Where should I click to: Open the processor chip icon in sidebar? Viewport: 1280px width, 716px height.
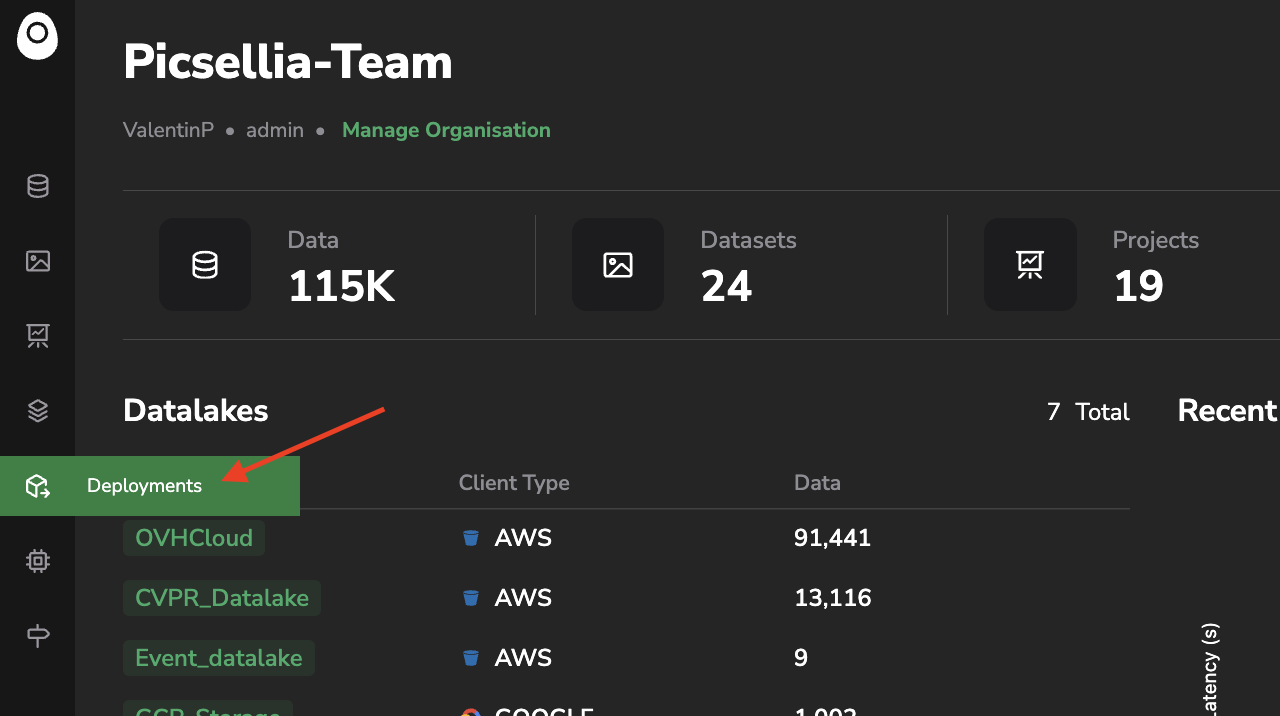pyautogui.click(x=38, y=561)
